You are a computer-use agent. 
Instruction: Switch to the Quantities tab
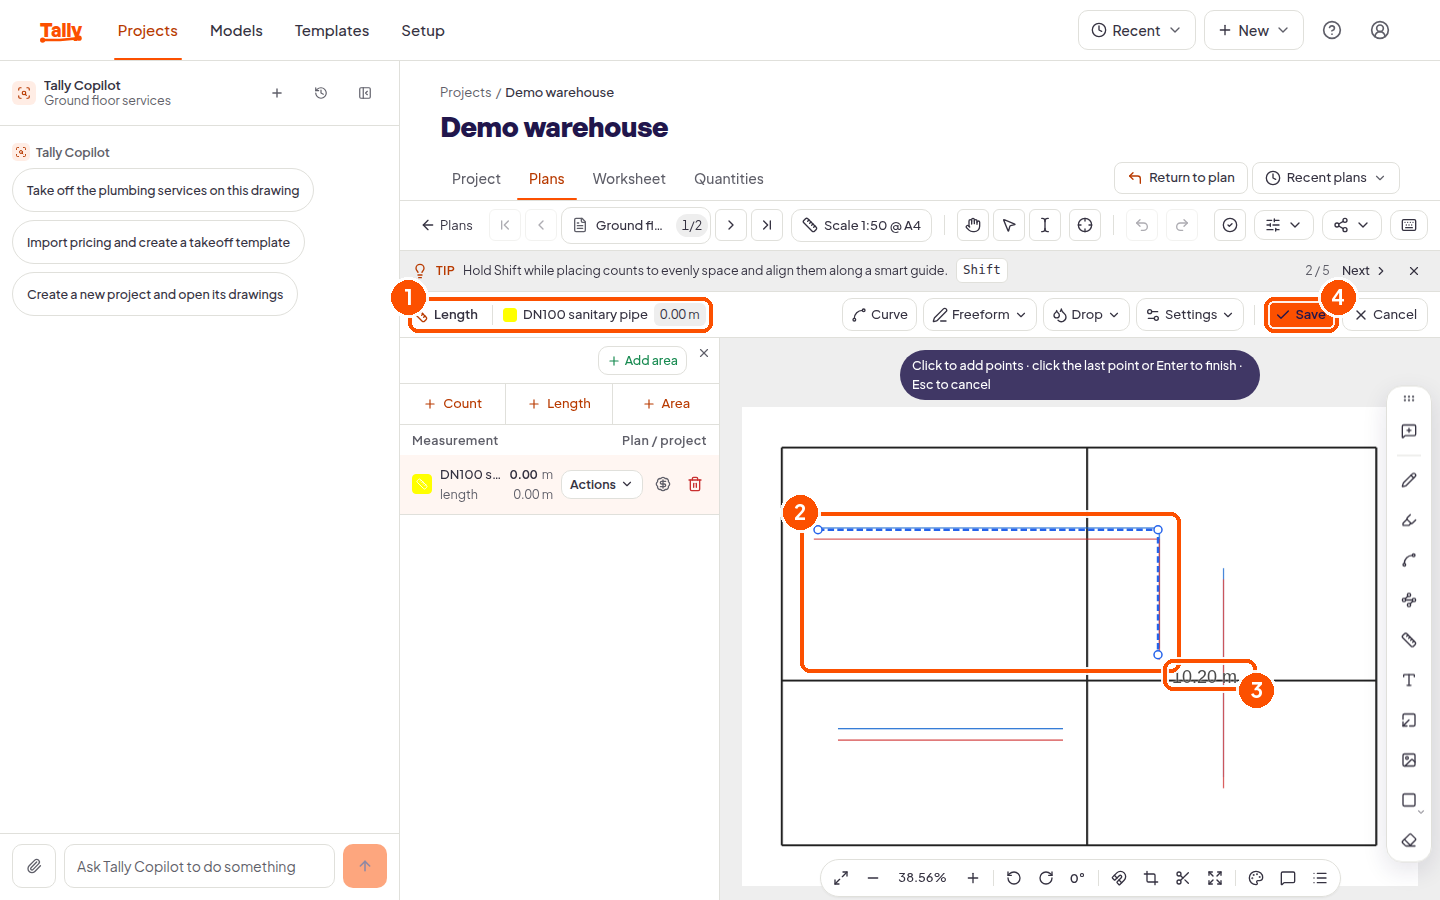[x=729, y=179]
